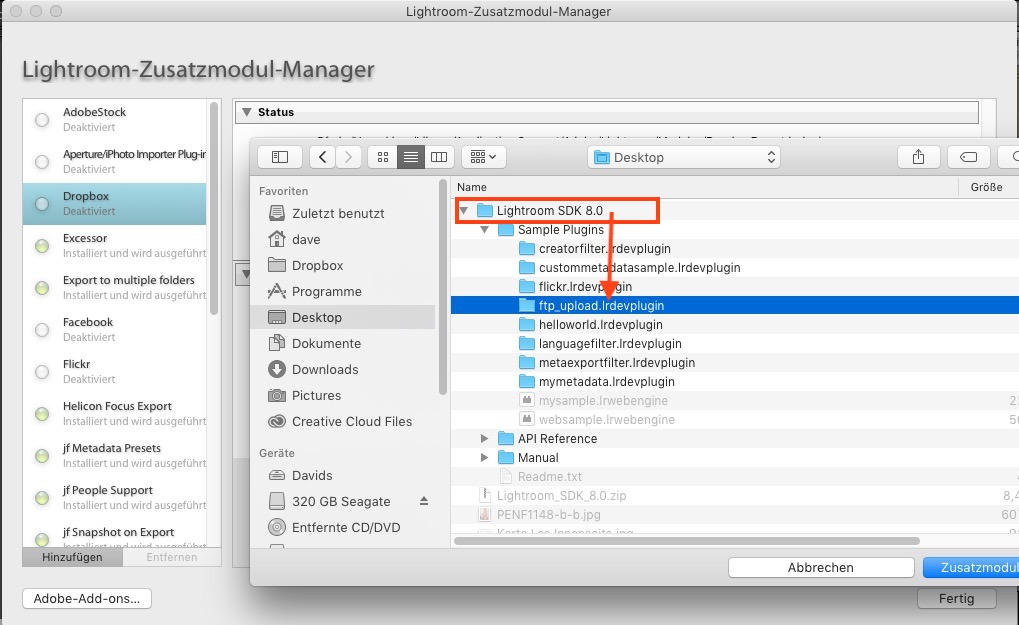Select Desktop in the sidebar
Screen dimensions: 1019x625
tap(342, 317)
